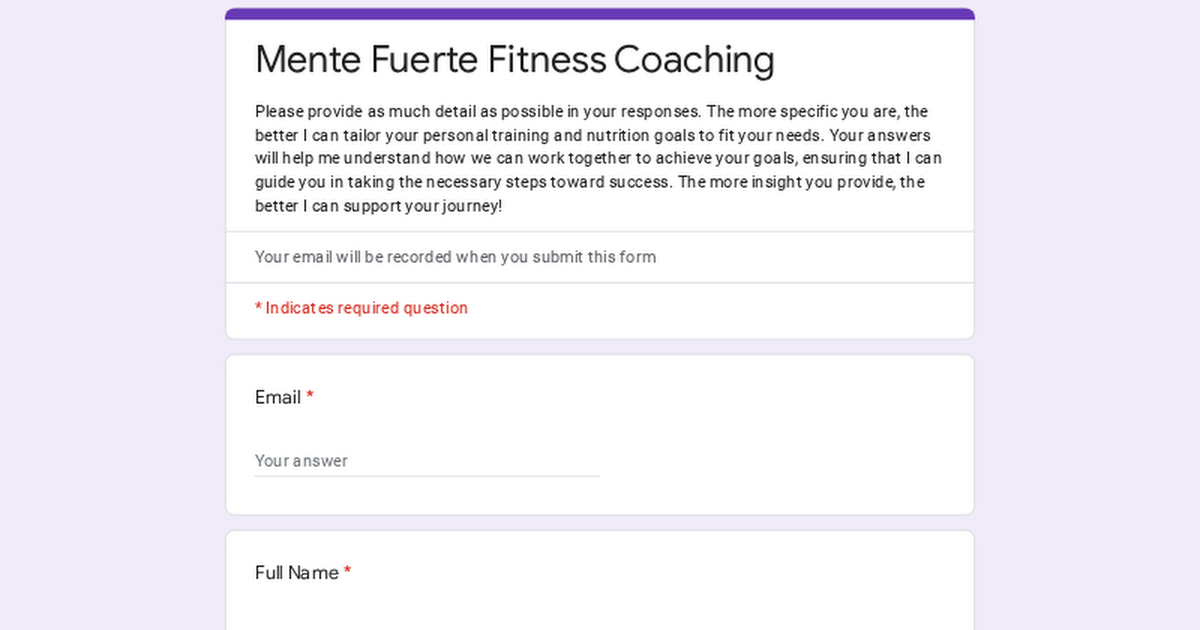Image resolution: width=1200 pixels, height=630 pixels.
Task: Click the bottom edge of the Full Name card
Action: point(600,628)
